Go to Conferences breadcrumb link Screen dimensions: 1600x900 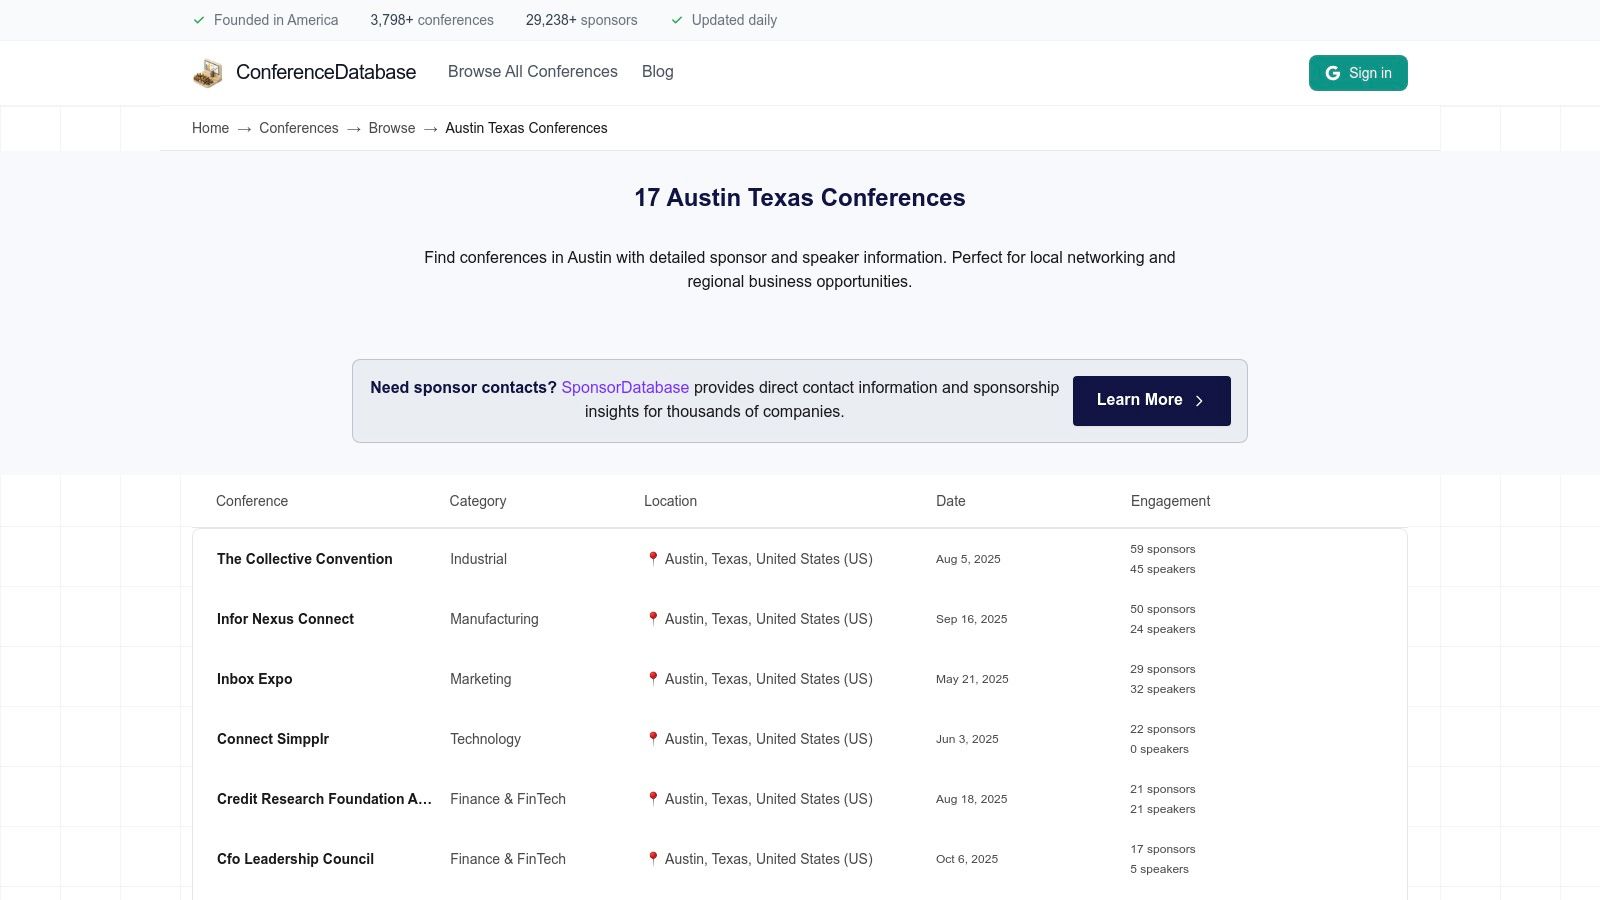(298, 128)
